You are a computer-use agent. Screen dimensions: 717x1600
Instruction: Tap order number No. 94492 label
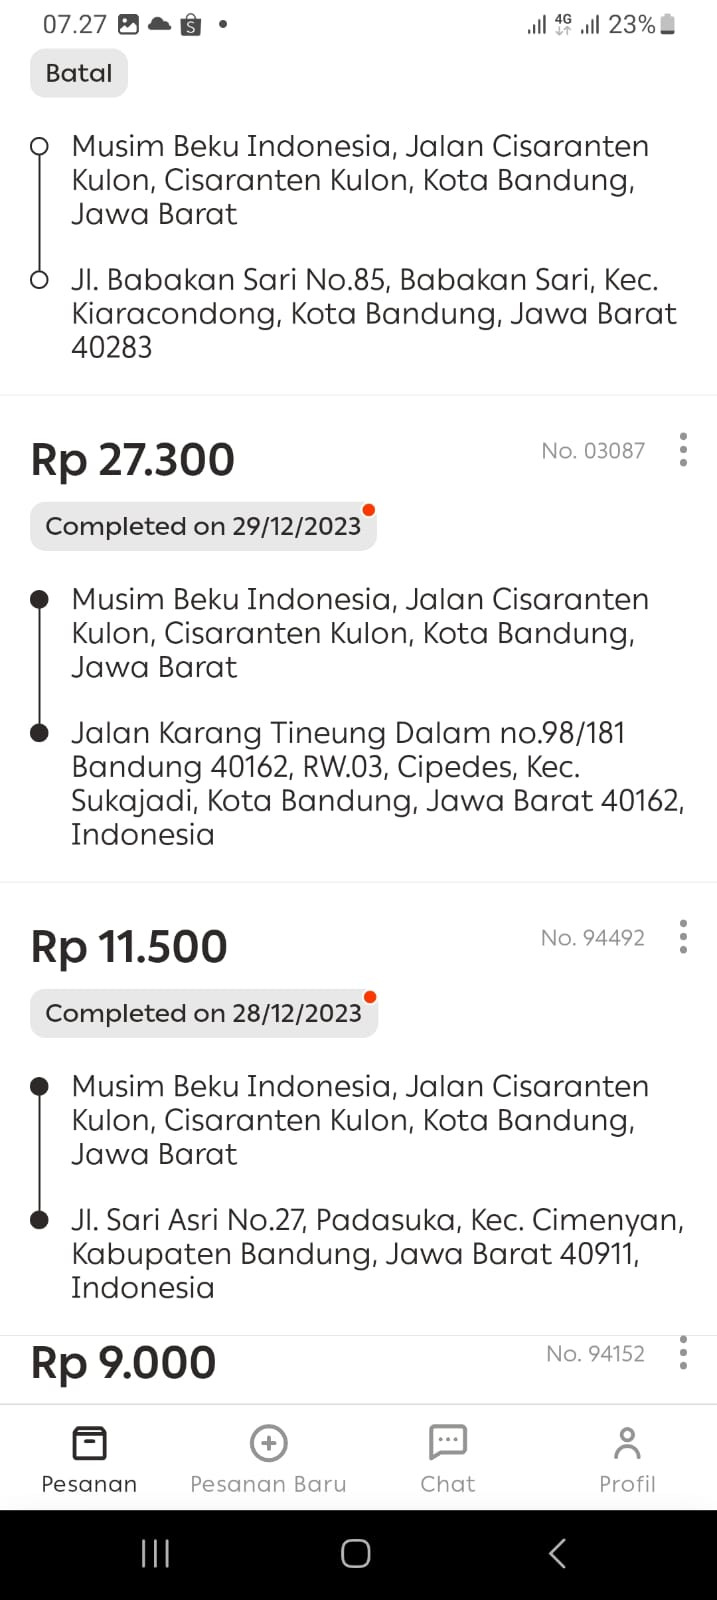[593, 937]
